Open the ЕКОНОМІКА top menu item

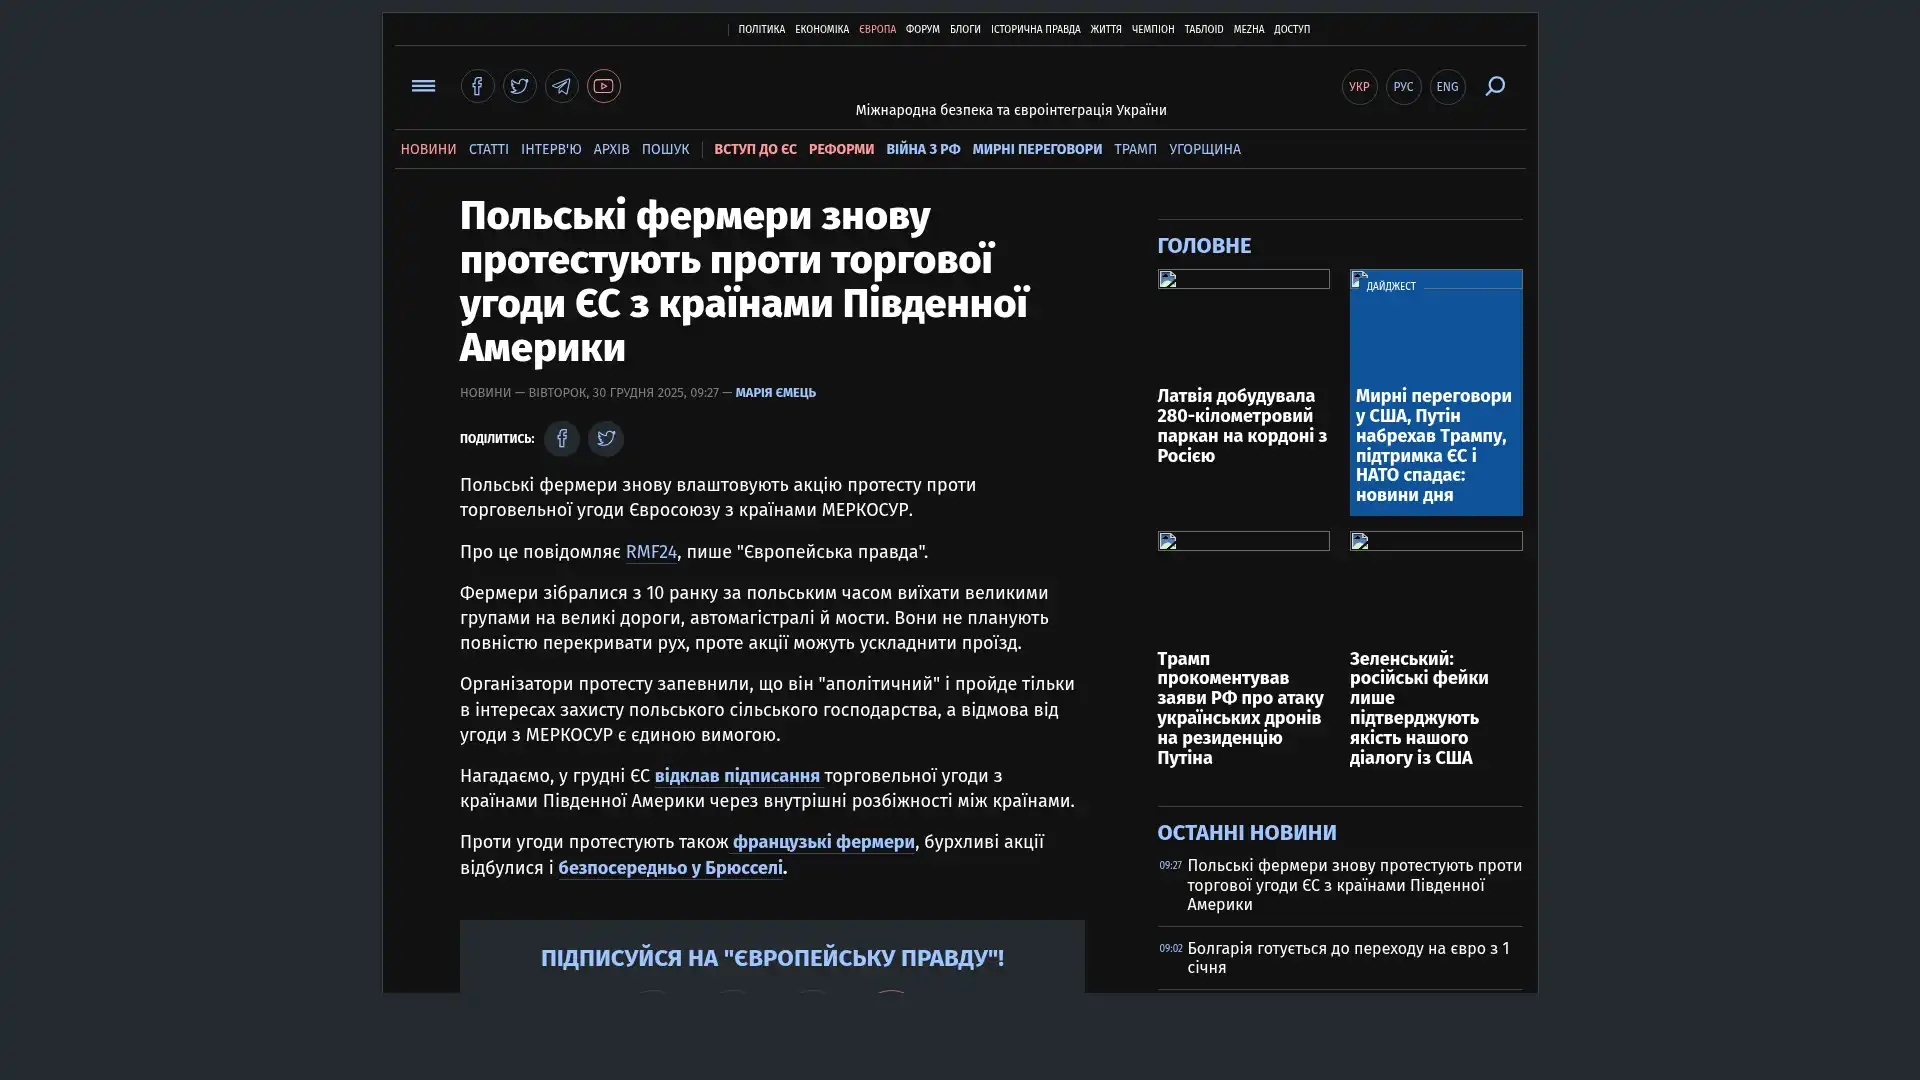[x=821, y=30]
